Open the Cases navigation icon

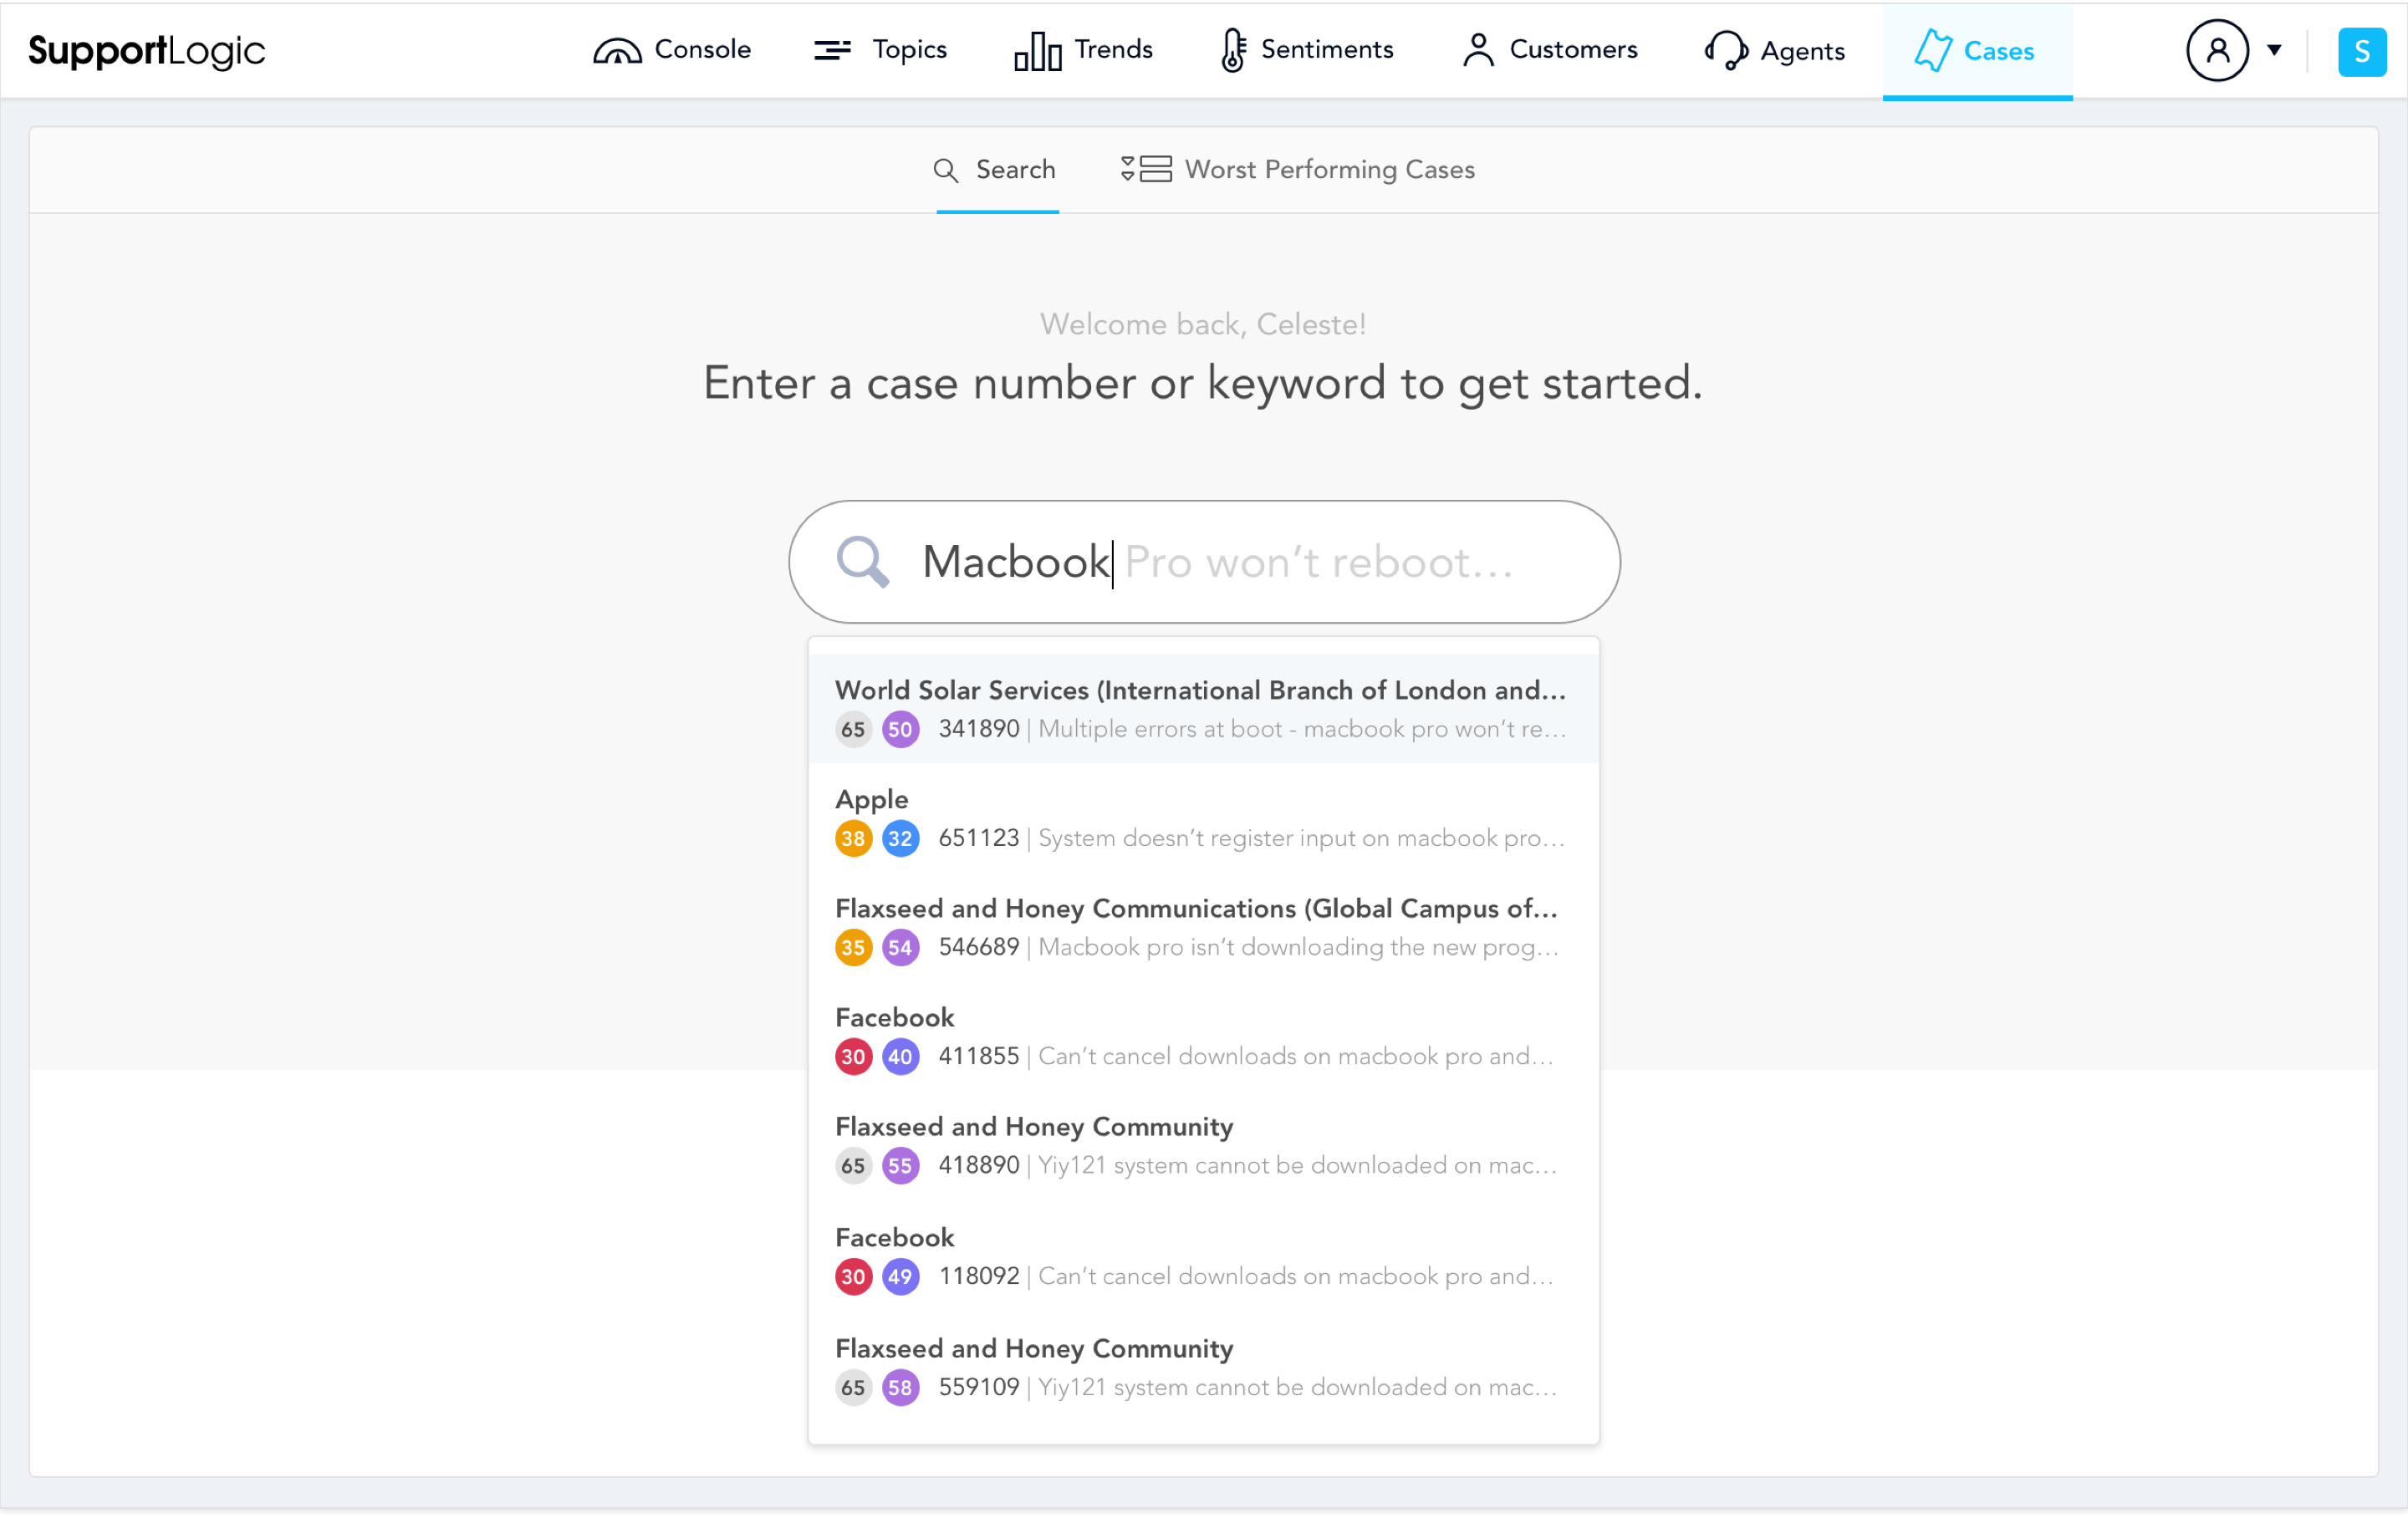1932,50
